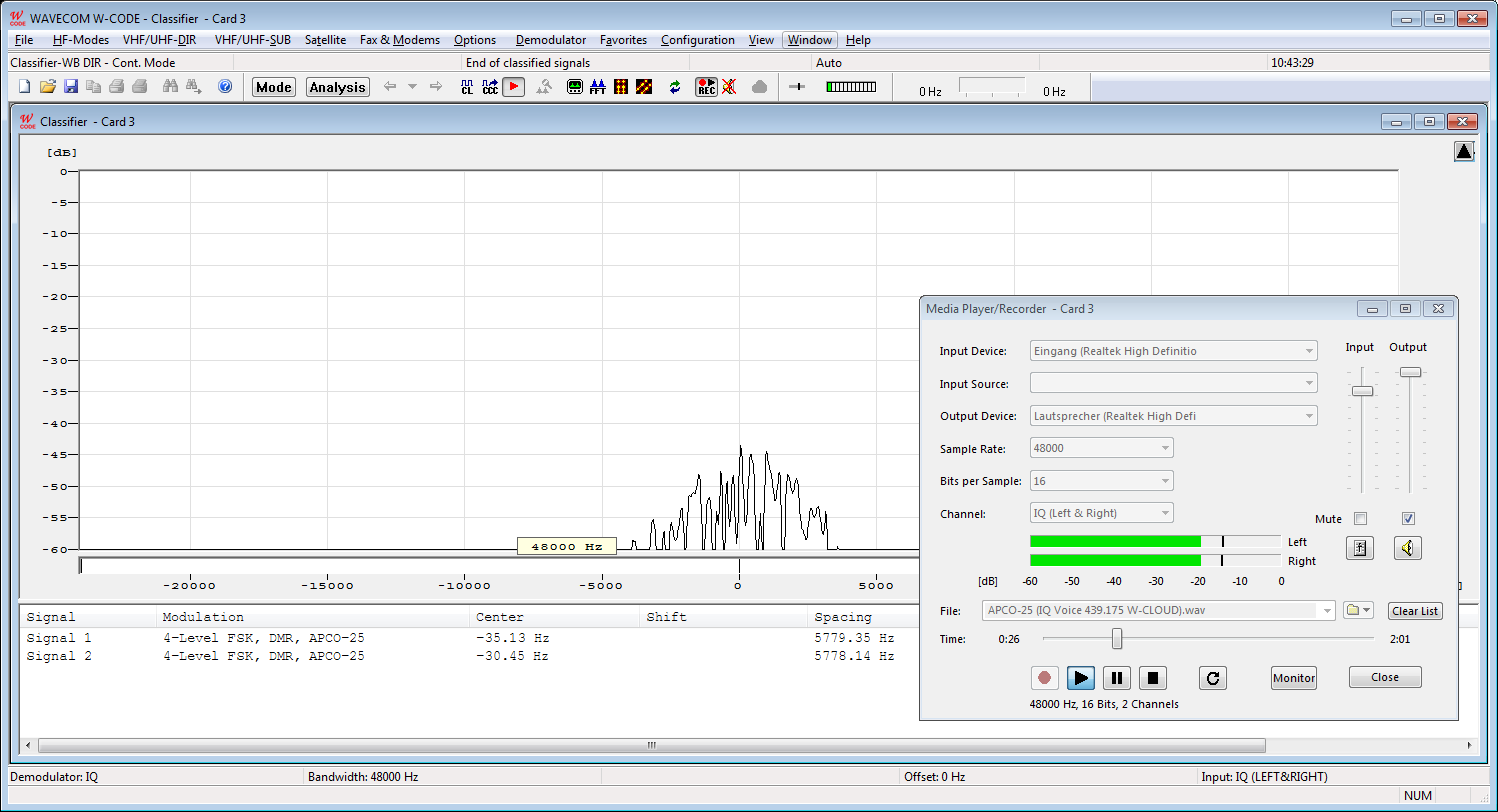Click the open folder toolbar icon

click(48, 87)
